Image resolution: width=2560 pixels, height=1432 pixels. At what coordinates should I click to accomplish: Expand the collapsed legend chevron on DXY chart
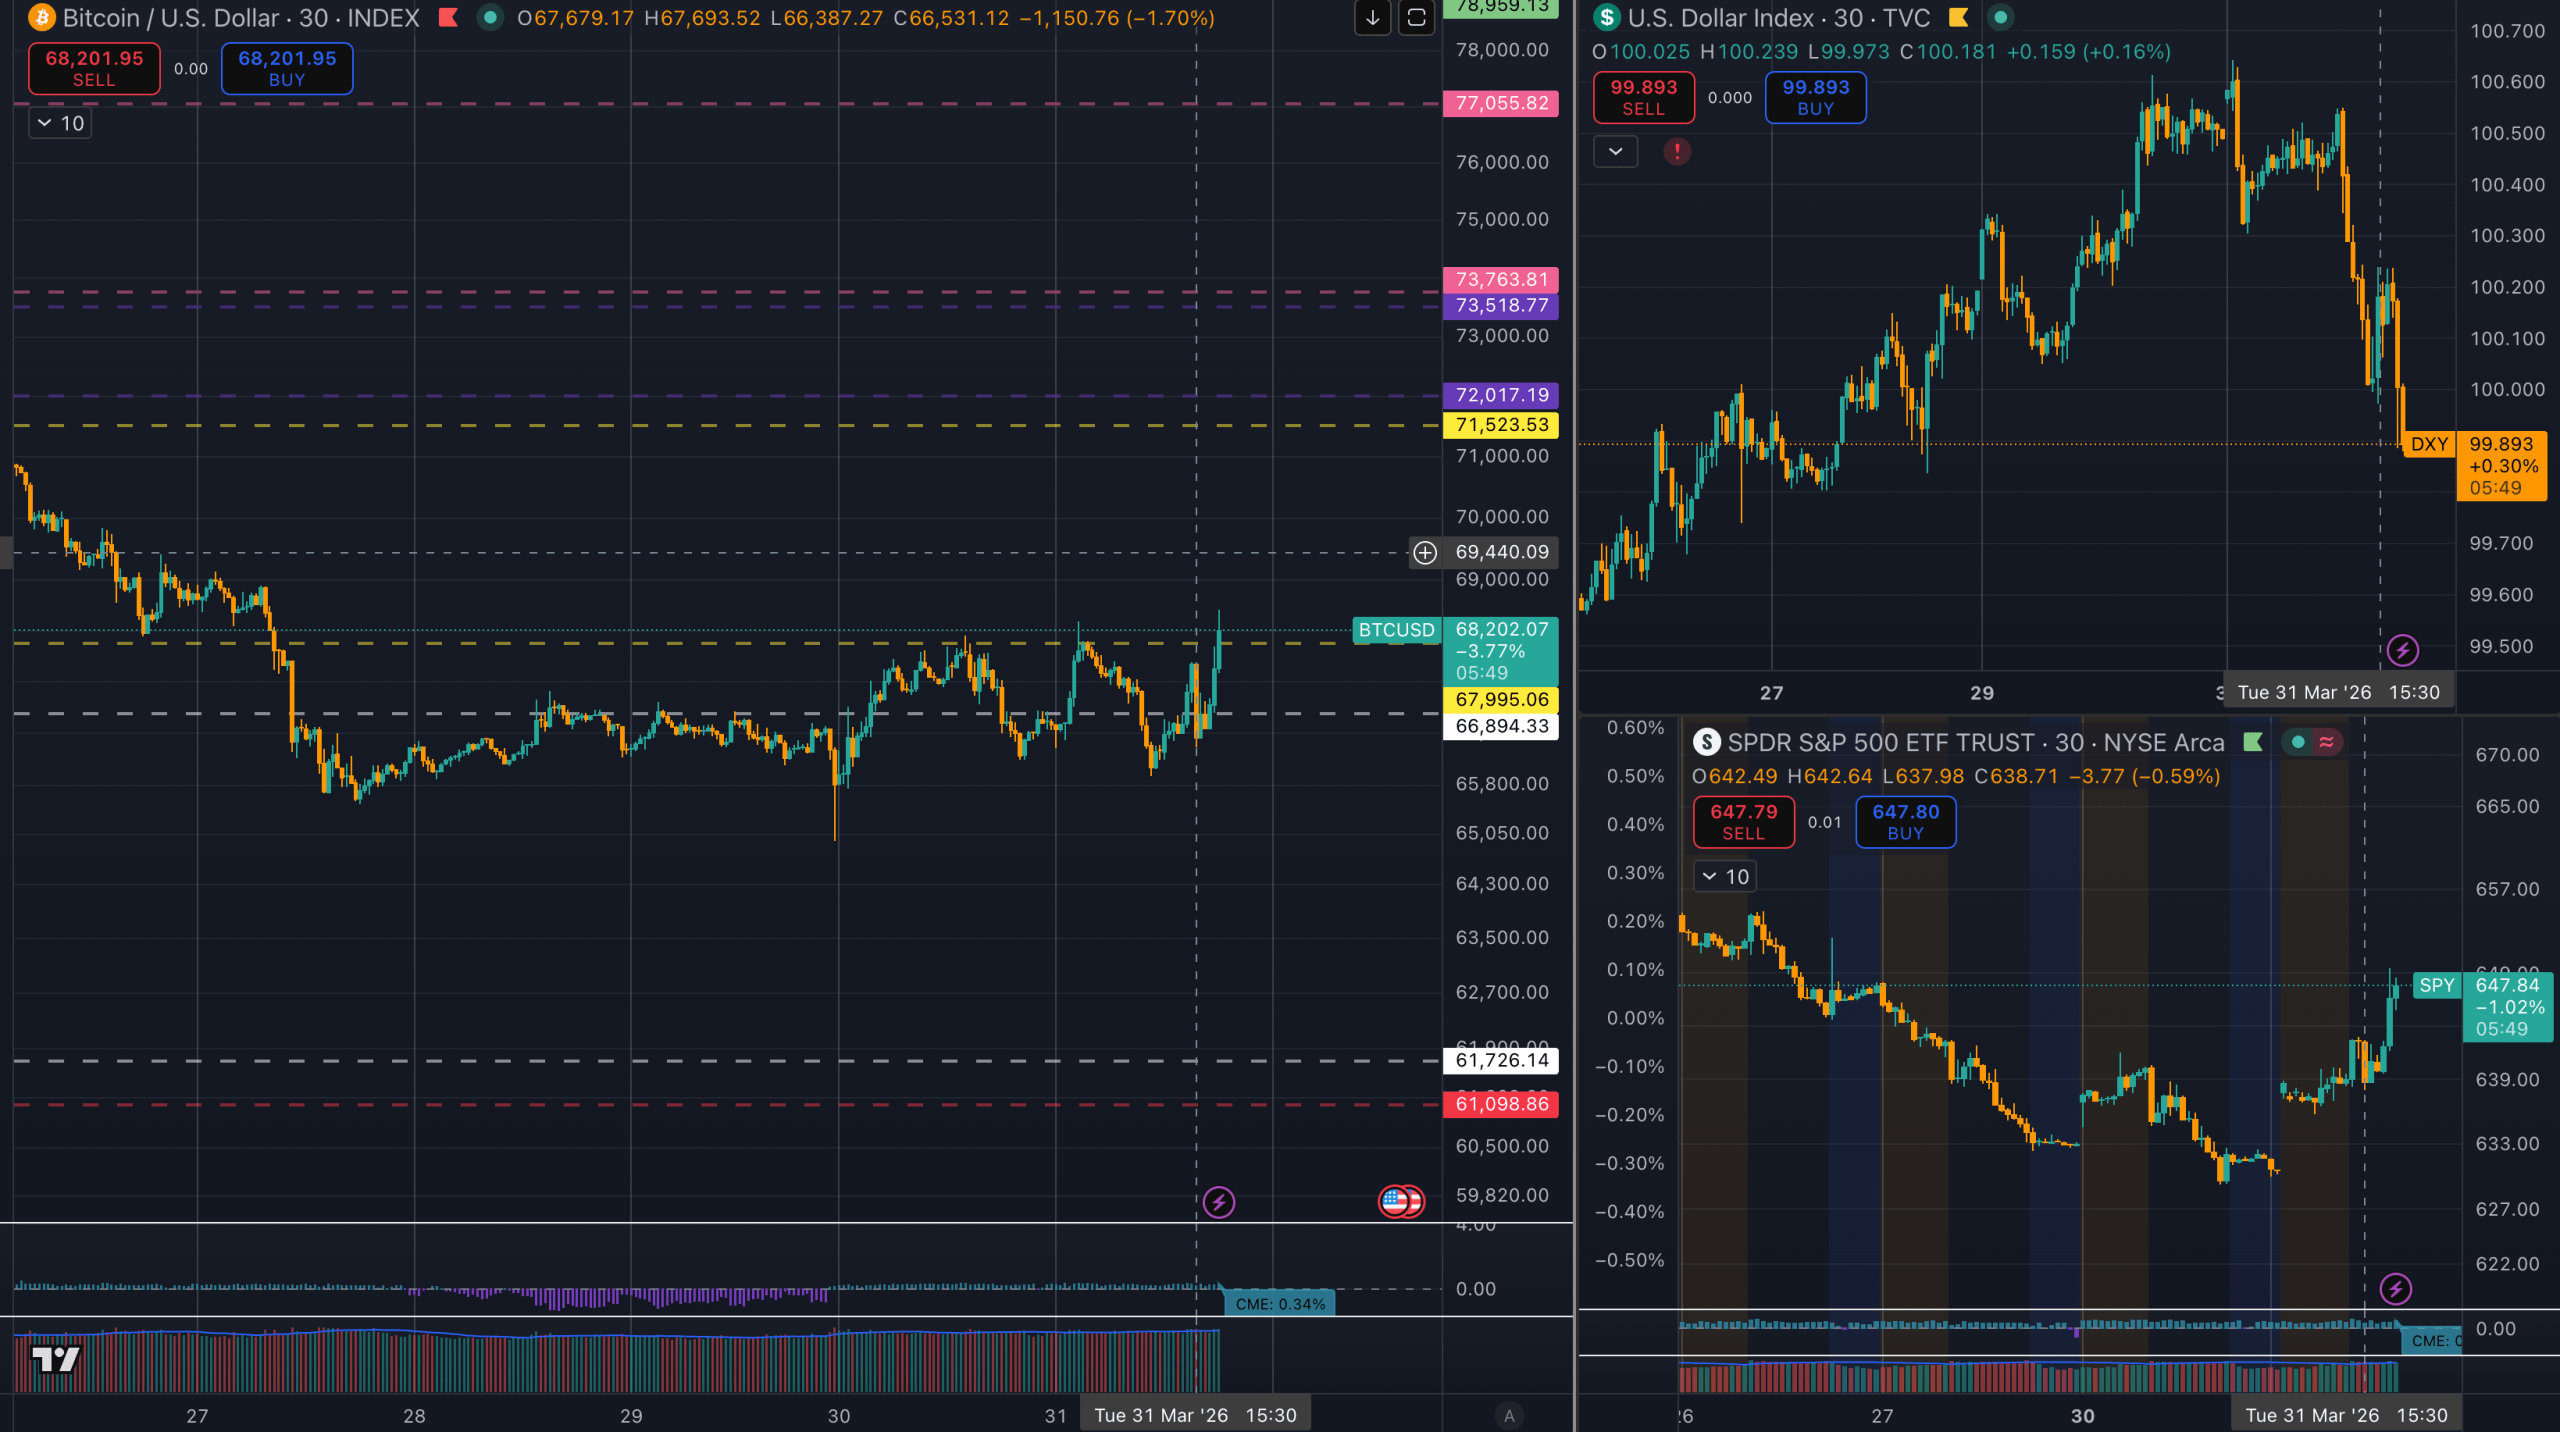pos(1615,152)
